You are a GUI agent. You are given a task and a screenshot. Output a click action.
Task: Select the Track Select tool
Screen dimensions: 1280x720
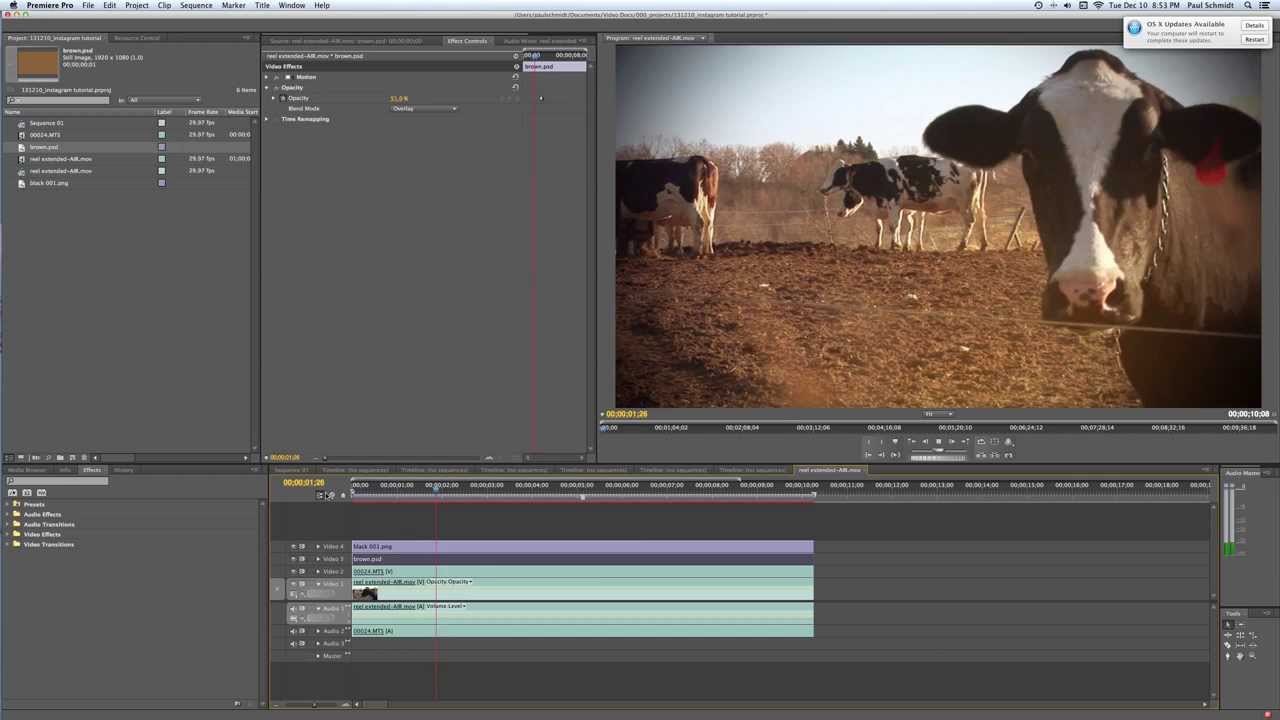(x=1241, y=624)
